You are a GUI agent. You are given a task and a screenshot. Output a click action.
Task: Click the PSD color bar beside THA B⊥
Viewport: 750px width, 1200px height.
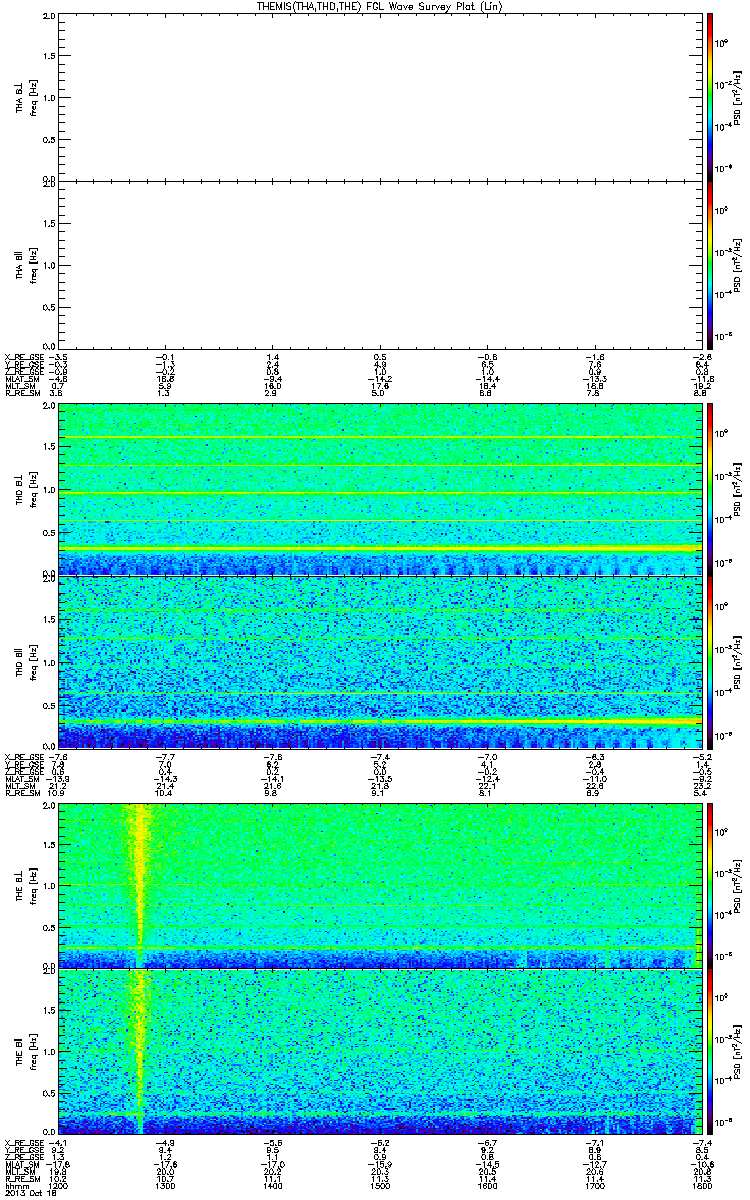point(709,97)
